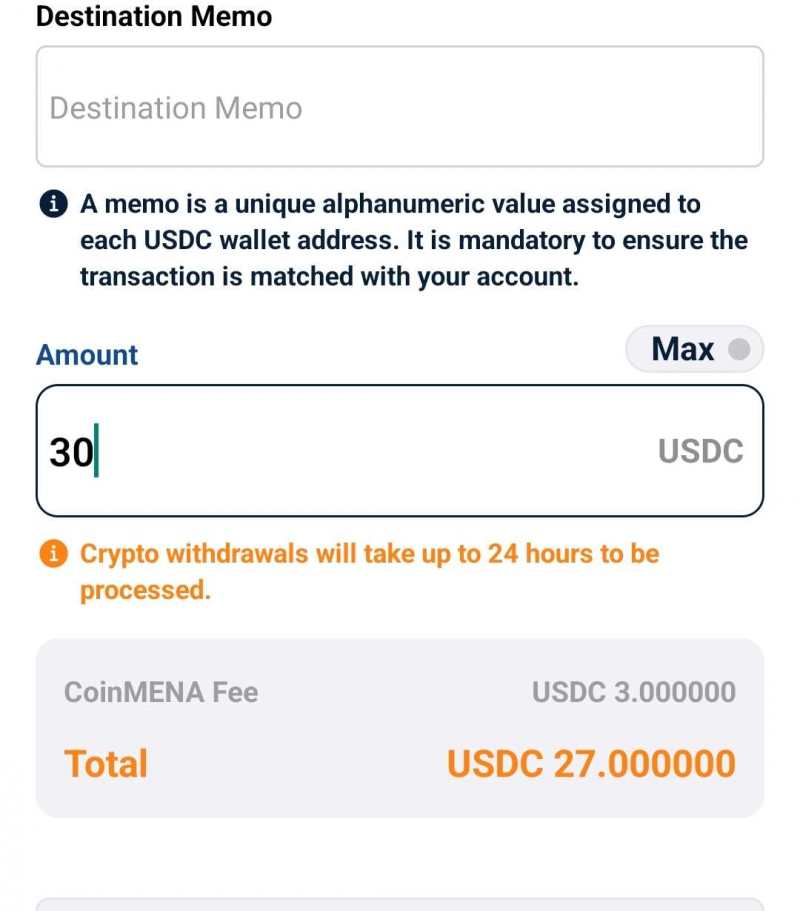Viewport: 800px width, 911px height.
Task: Click the orange "Total" label
Action: [x=106, y=764]
